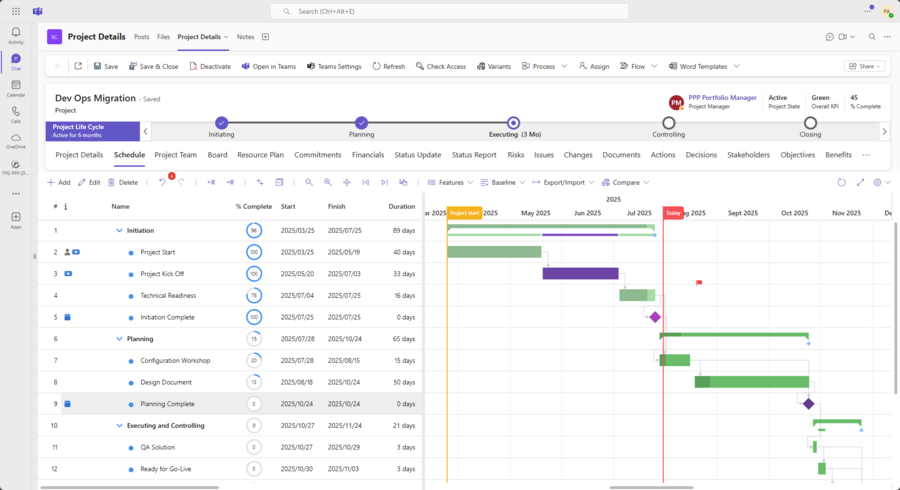
Task: Open Gantt settings gear icon
Action: click(x=877, y=182)
